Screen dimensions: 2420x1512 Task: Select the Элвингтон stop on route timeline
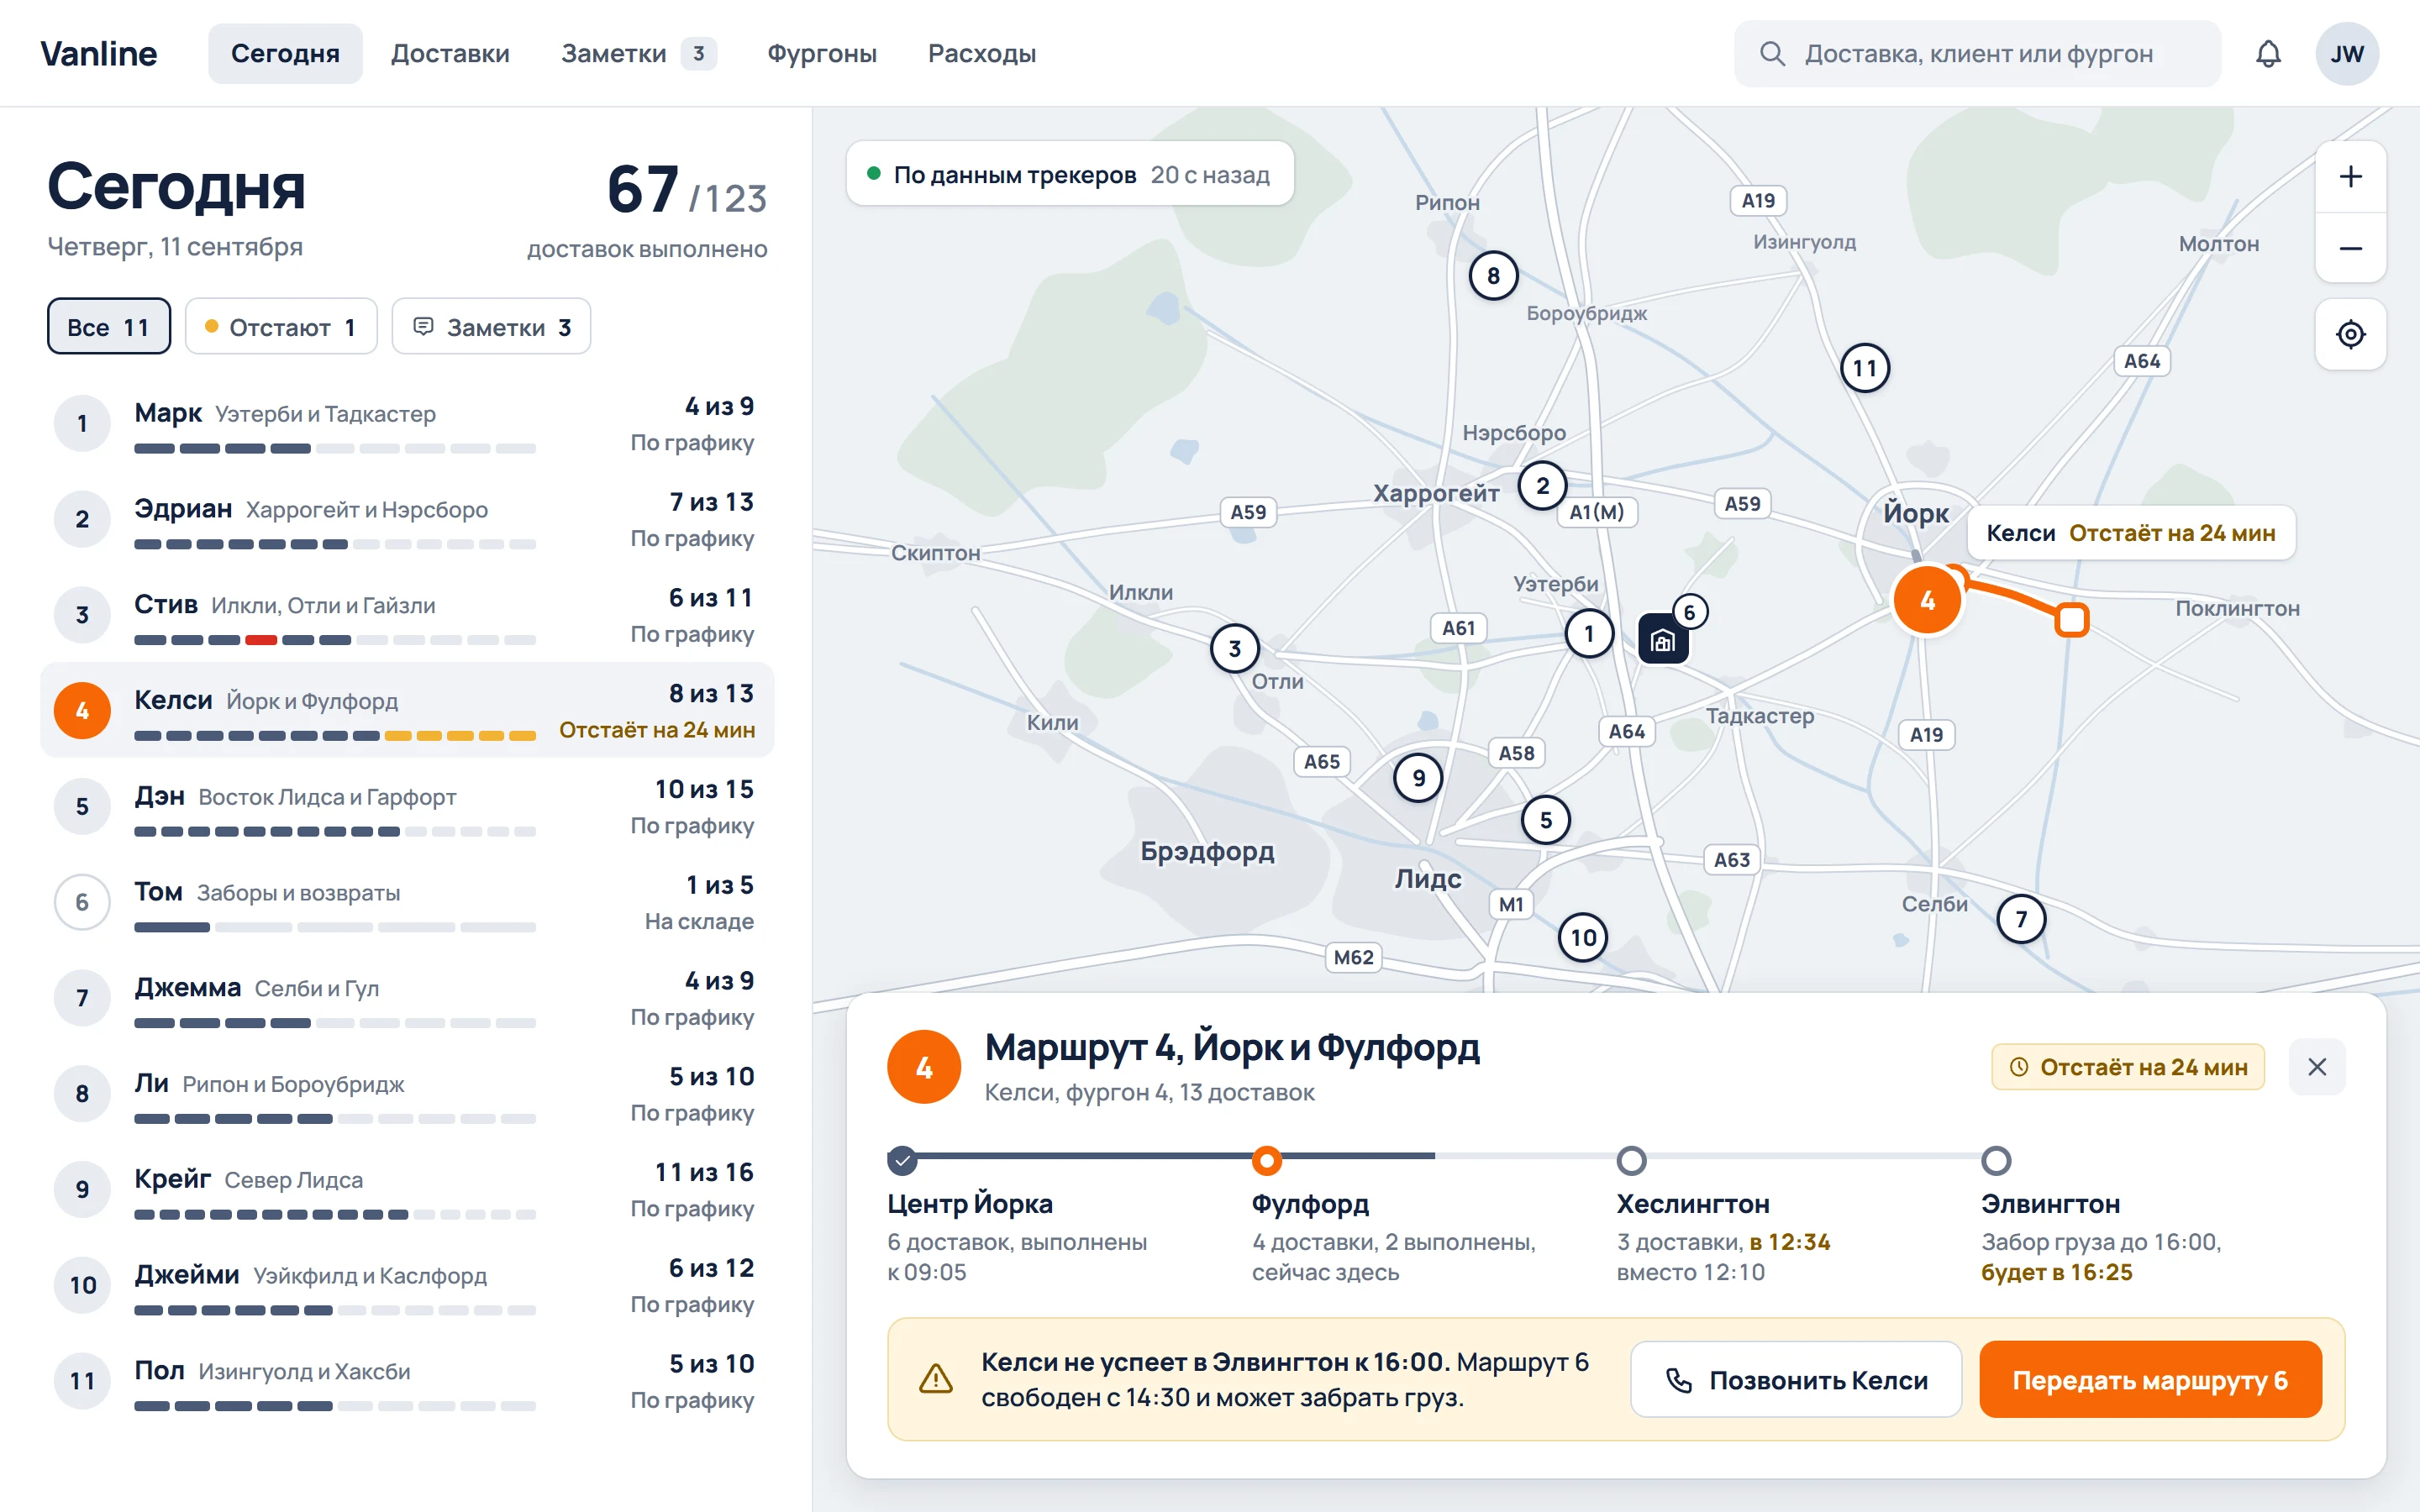(x=1996, y=1161)
